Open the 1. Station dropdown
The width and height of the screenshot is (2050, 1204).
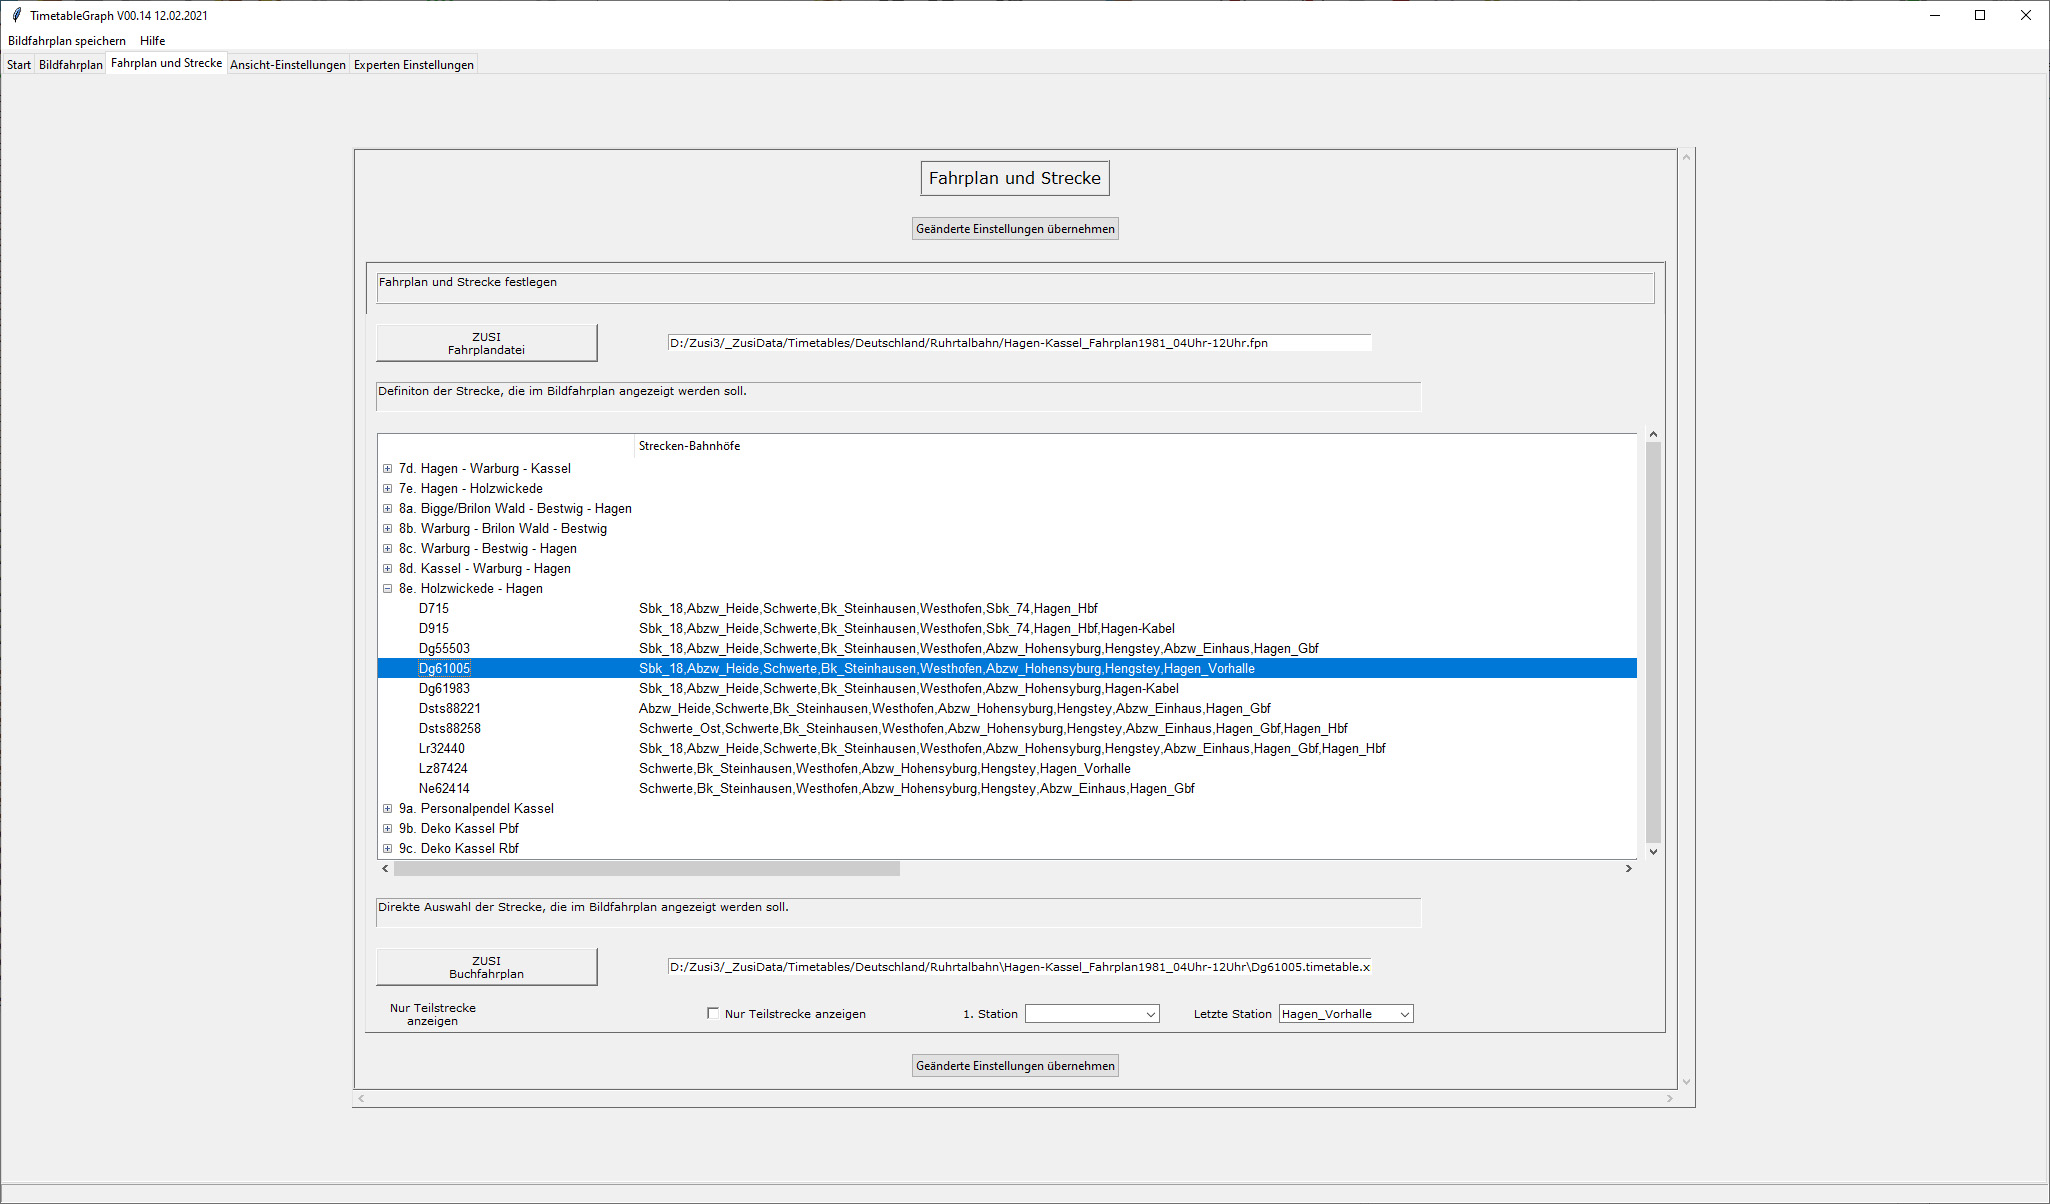pos(1150,1014)
